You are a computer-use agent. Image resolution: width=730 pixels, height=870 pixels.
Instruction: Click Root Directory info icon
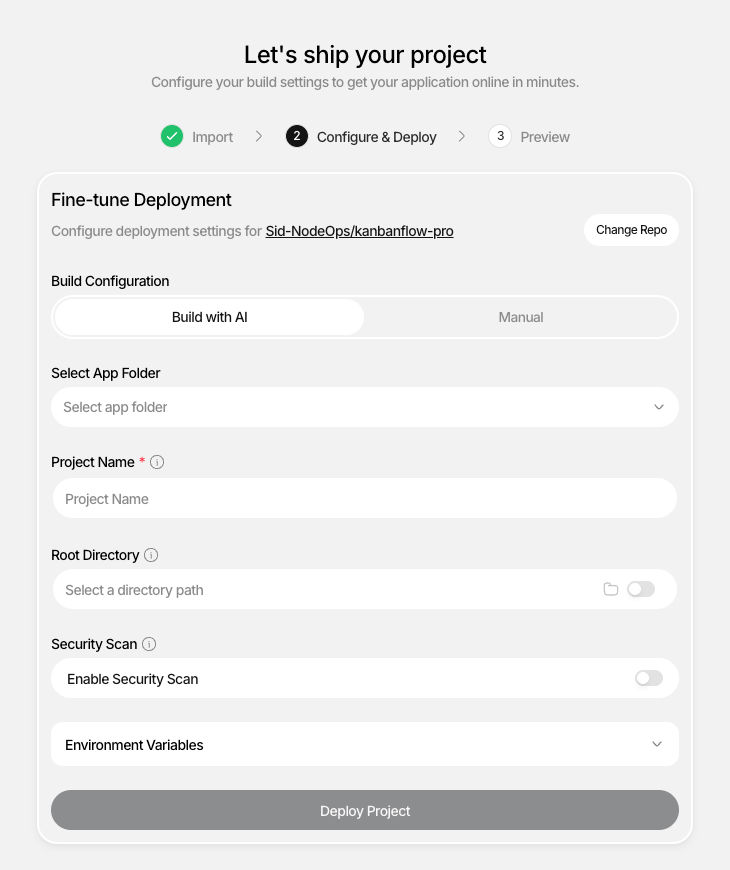point(151,555)
